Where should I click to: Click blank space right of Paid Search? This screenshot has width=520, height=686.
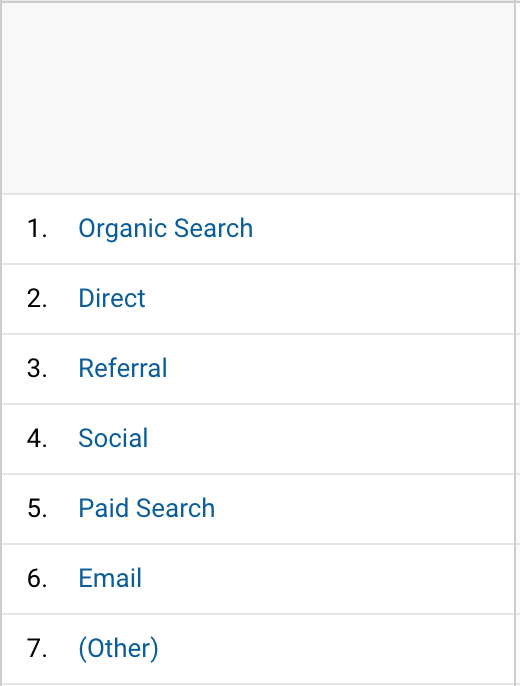pos(364,508)
